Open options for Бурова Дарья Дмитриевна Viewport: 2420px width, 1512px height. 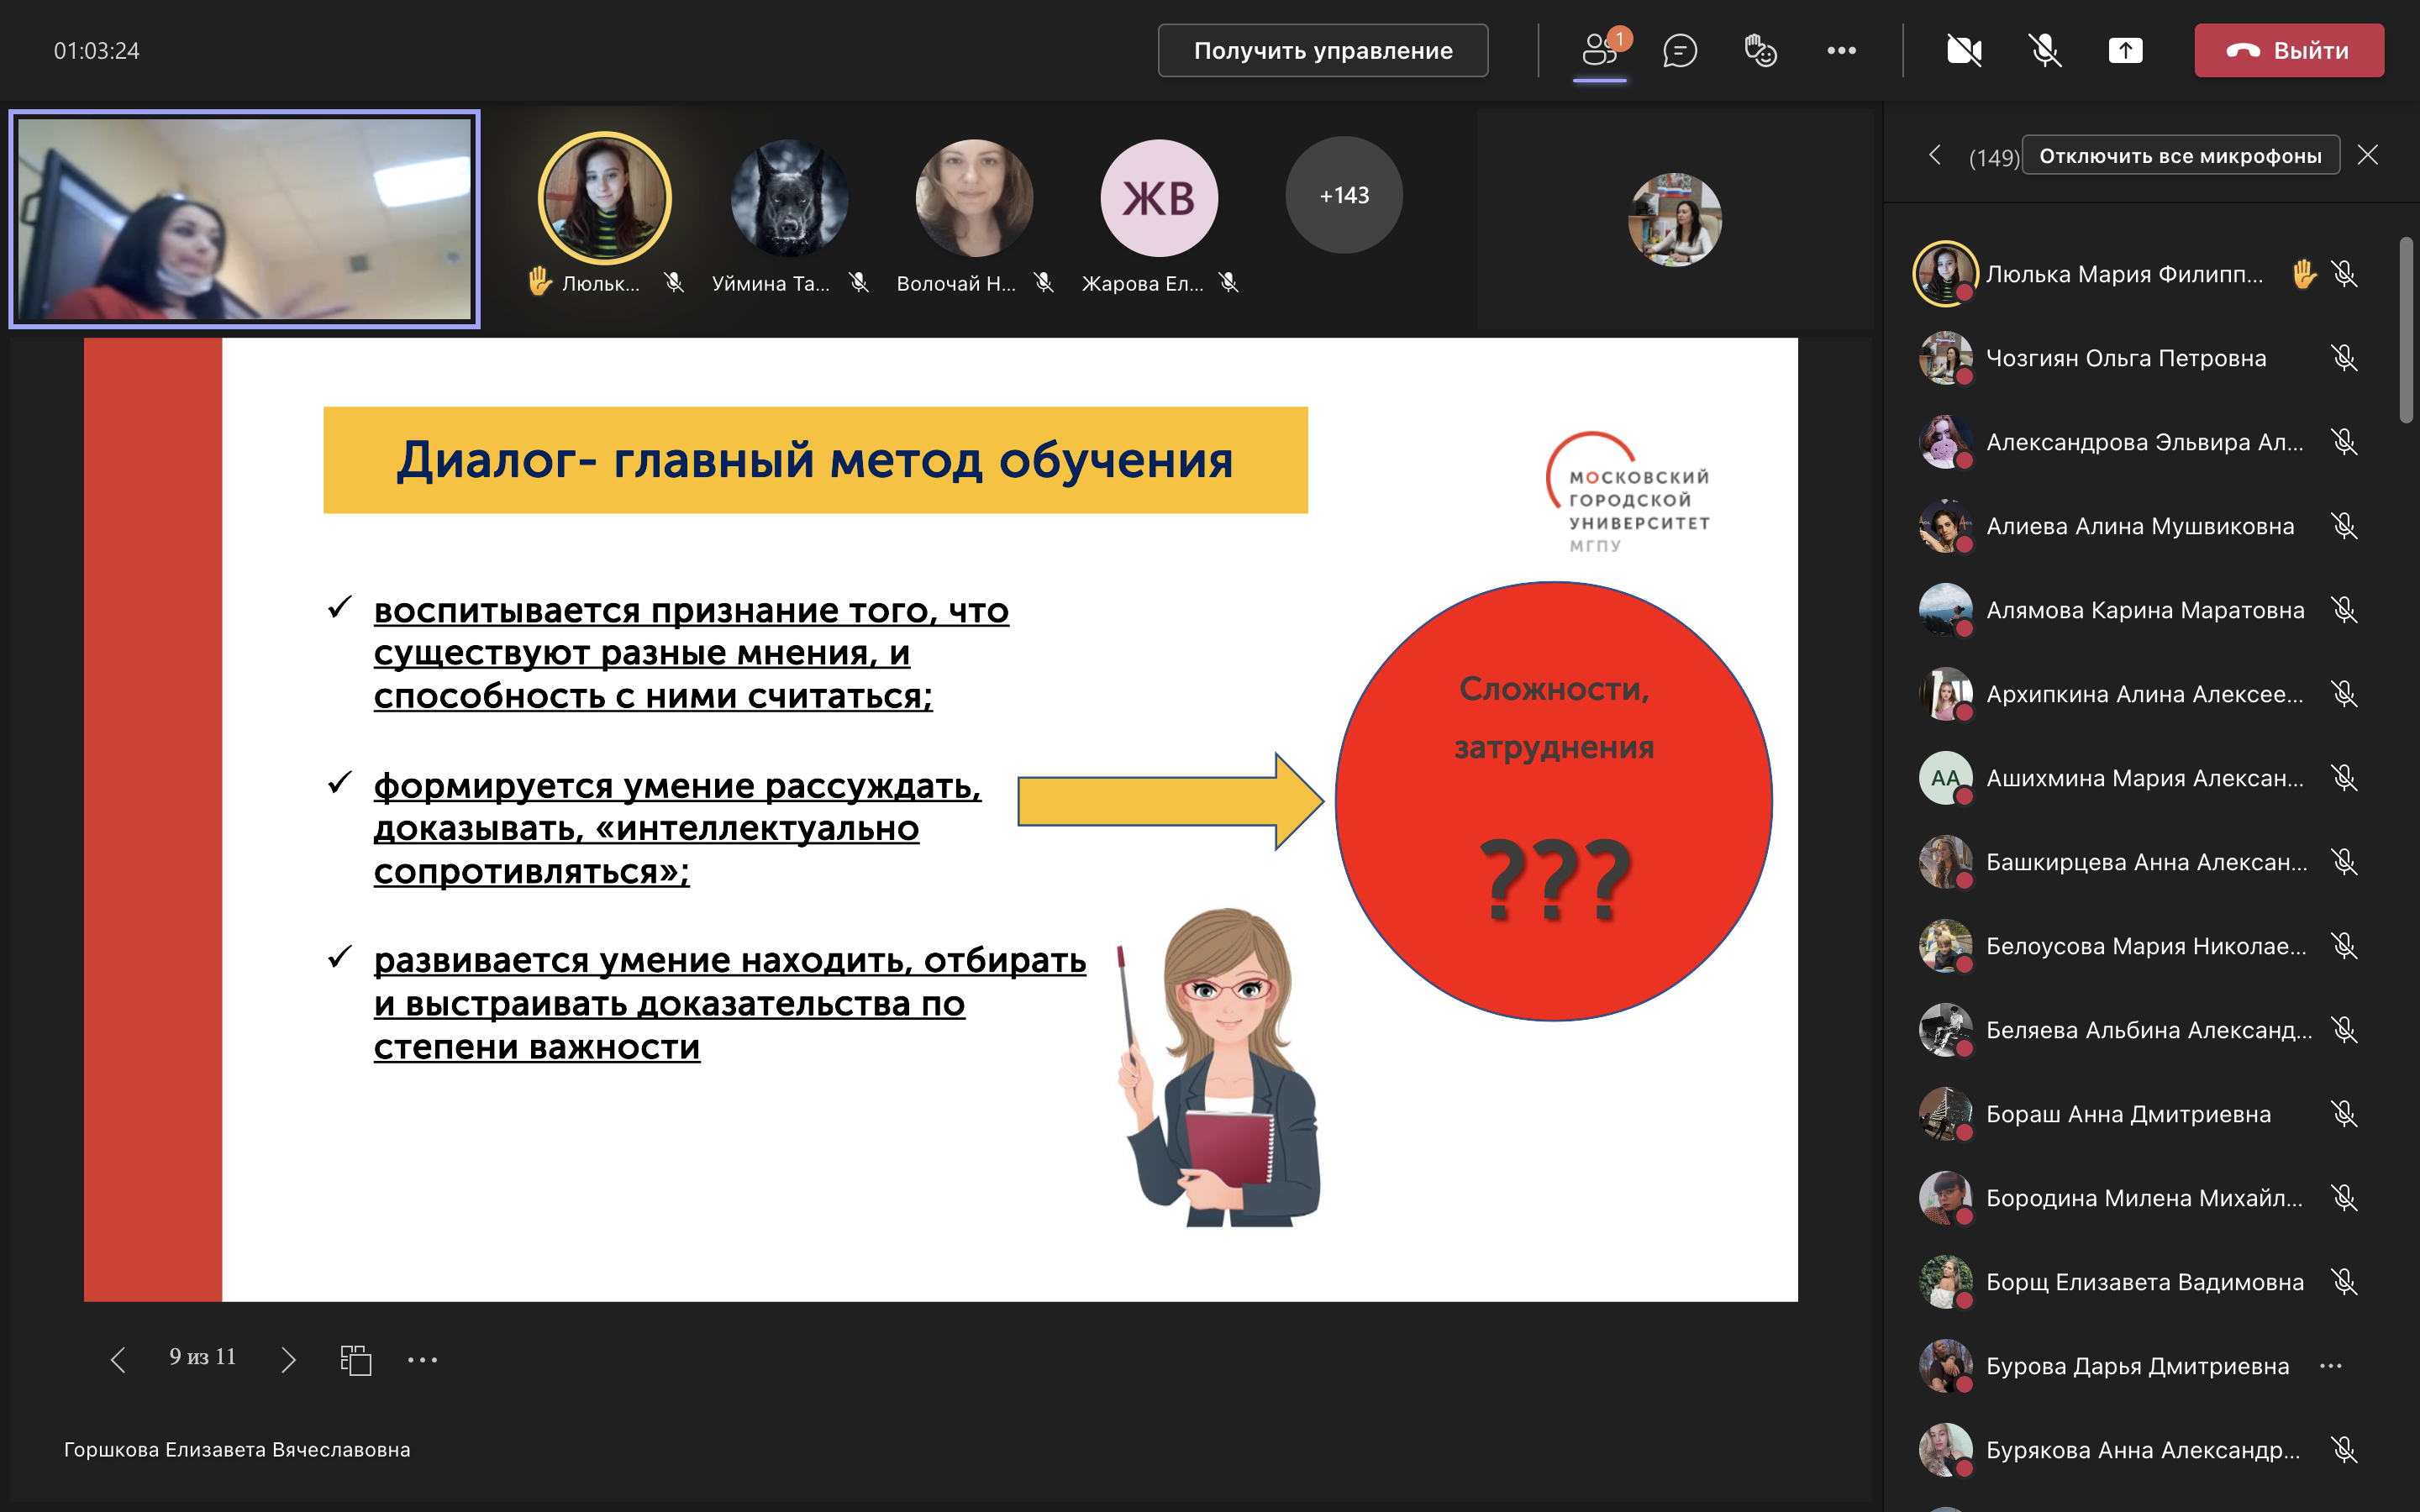(2330, 1366)
